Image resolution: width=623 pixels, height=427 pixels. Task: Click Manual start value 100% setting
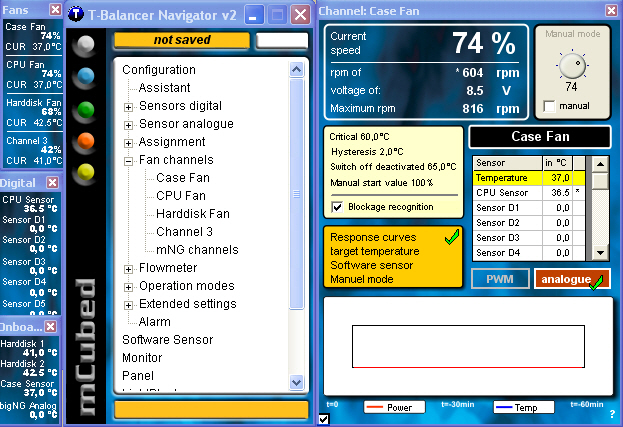381,183
